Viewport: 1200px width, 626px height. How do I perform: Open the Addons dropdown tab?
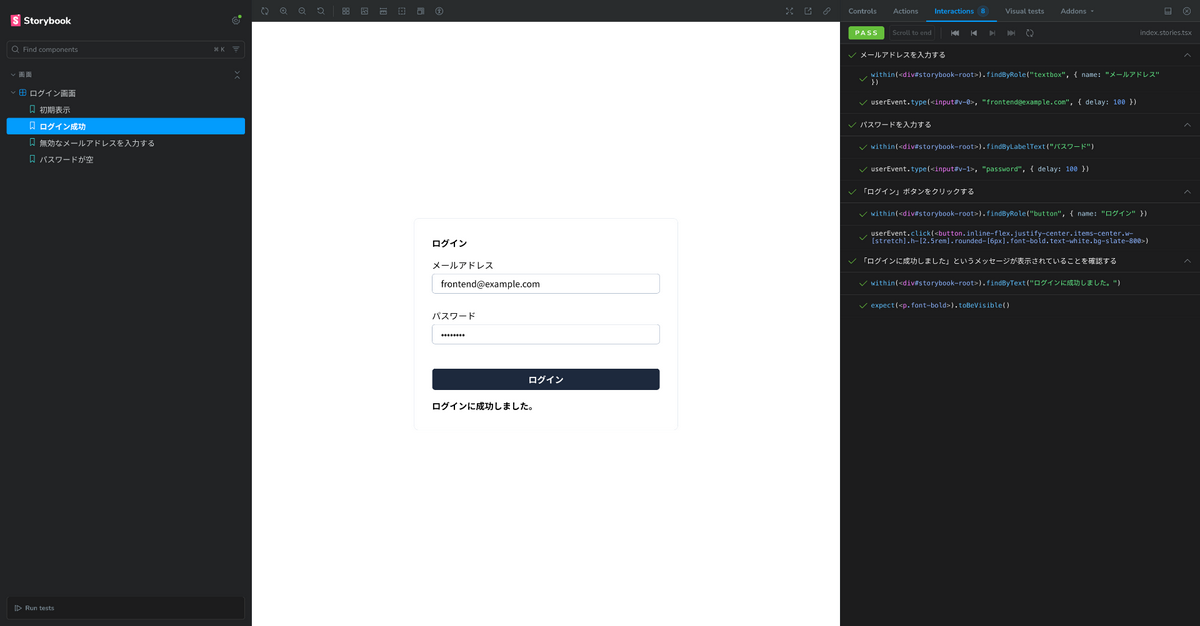click(x=1077, y=11)
